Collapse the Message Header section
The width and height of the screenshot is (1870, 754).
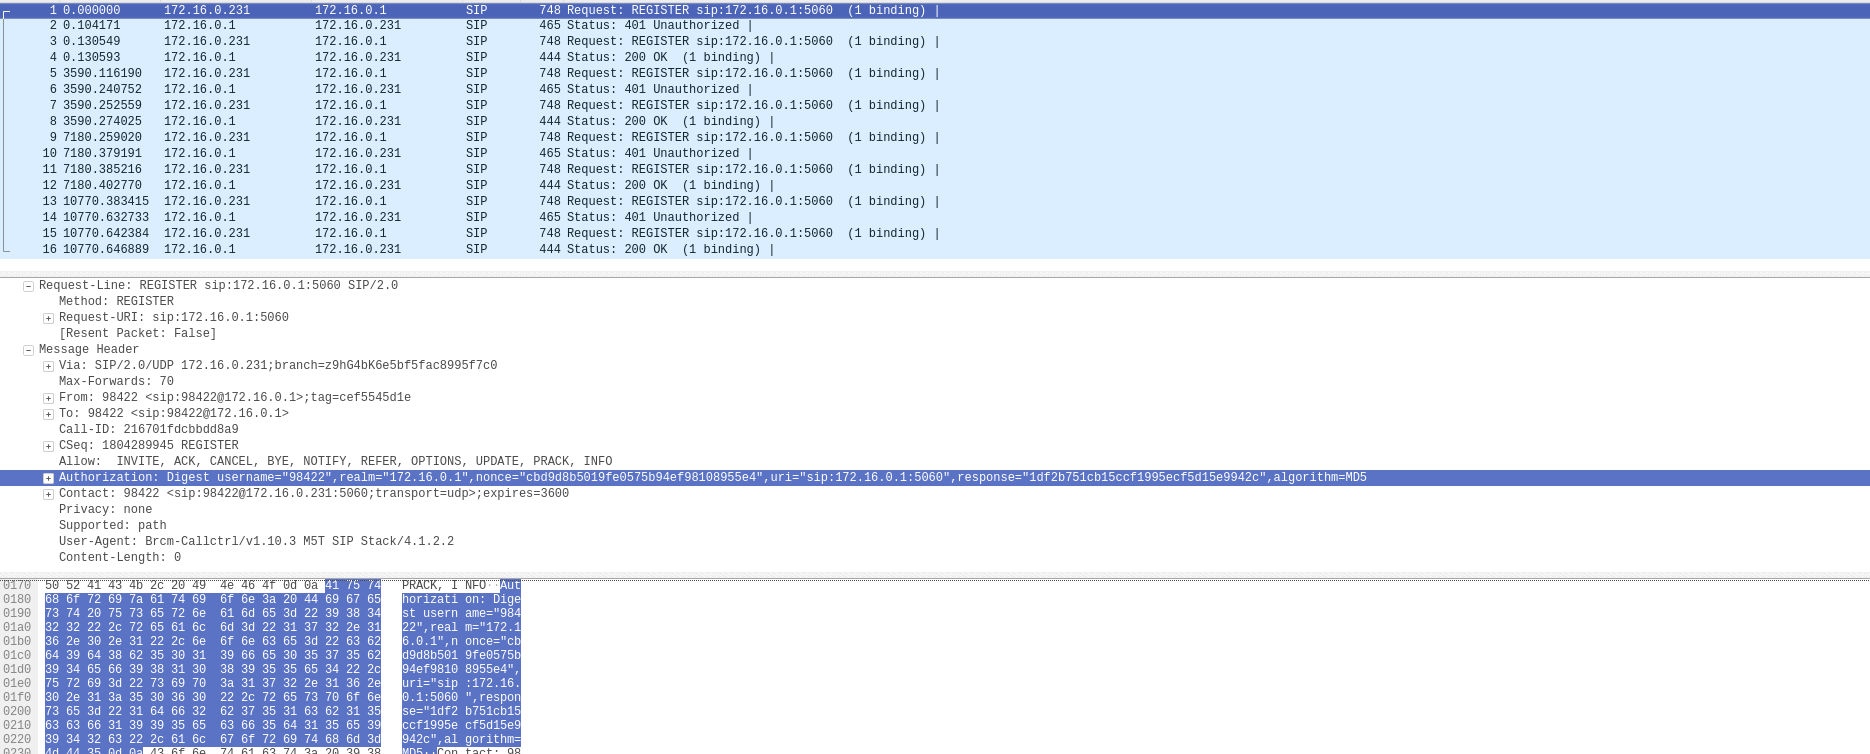coord(28,350)
